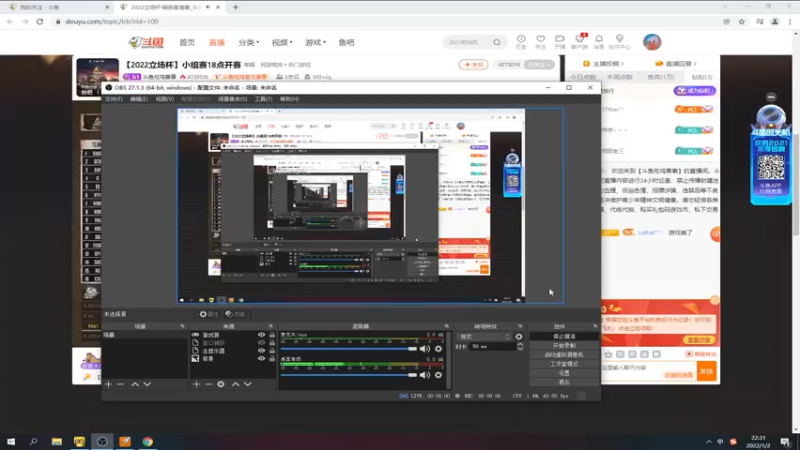This screenshot has height=450, width=800.
Task: Open settings gear for the desktop audio track
Action: 438,375
